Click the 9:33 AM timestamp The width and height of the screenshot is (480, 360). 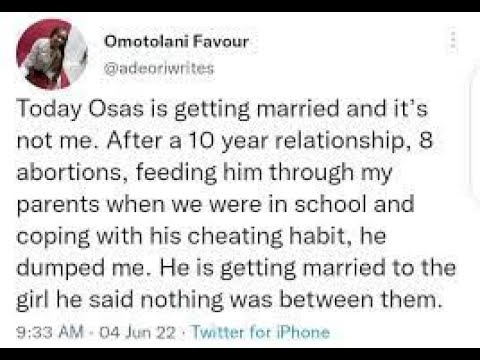coord(50,332)
